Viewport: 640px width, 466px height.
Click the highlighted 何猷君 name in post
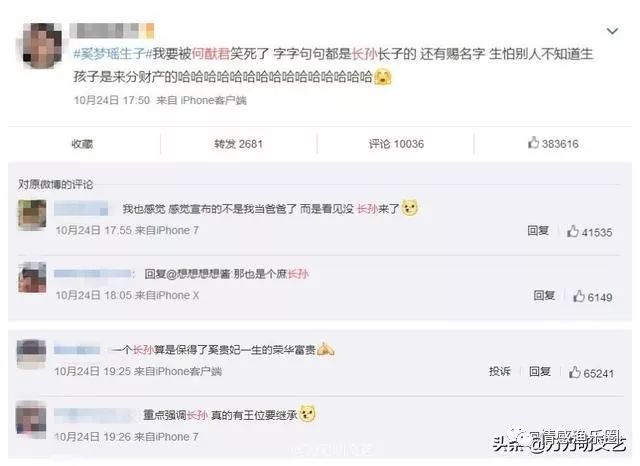[211, 53]
